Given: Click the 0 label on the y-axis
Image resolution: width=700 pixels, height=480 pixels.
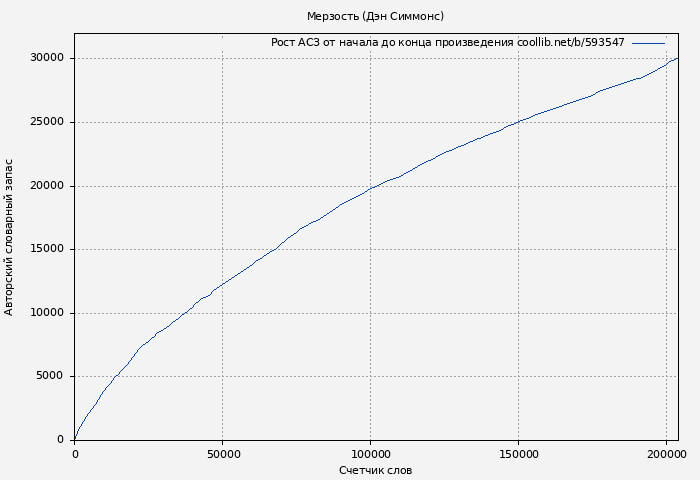Looking at the screenshot, I should 61,440.
